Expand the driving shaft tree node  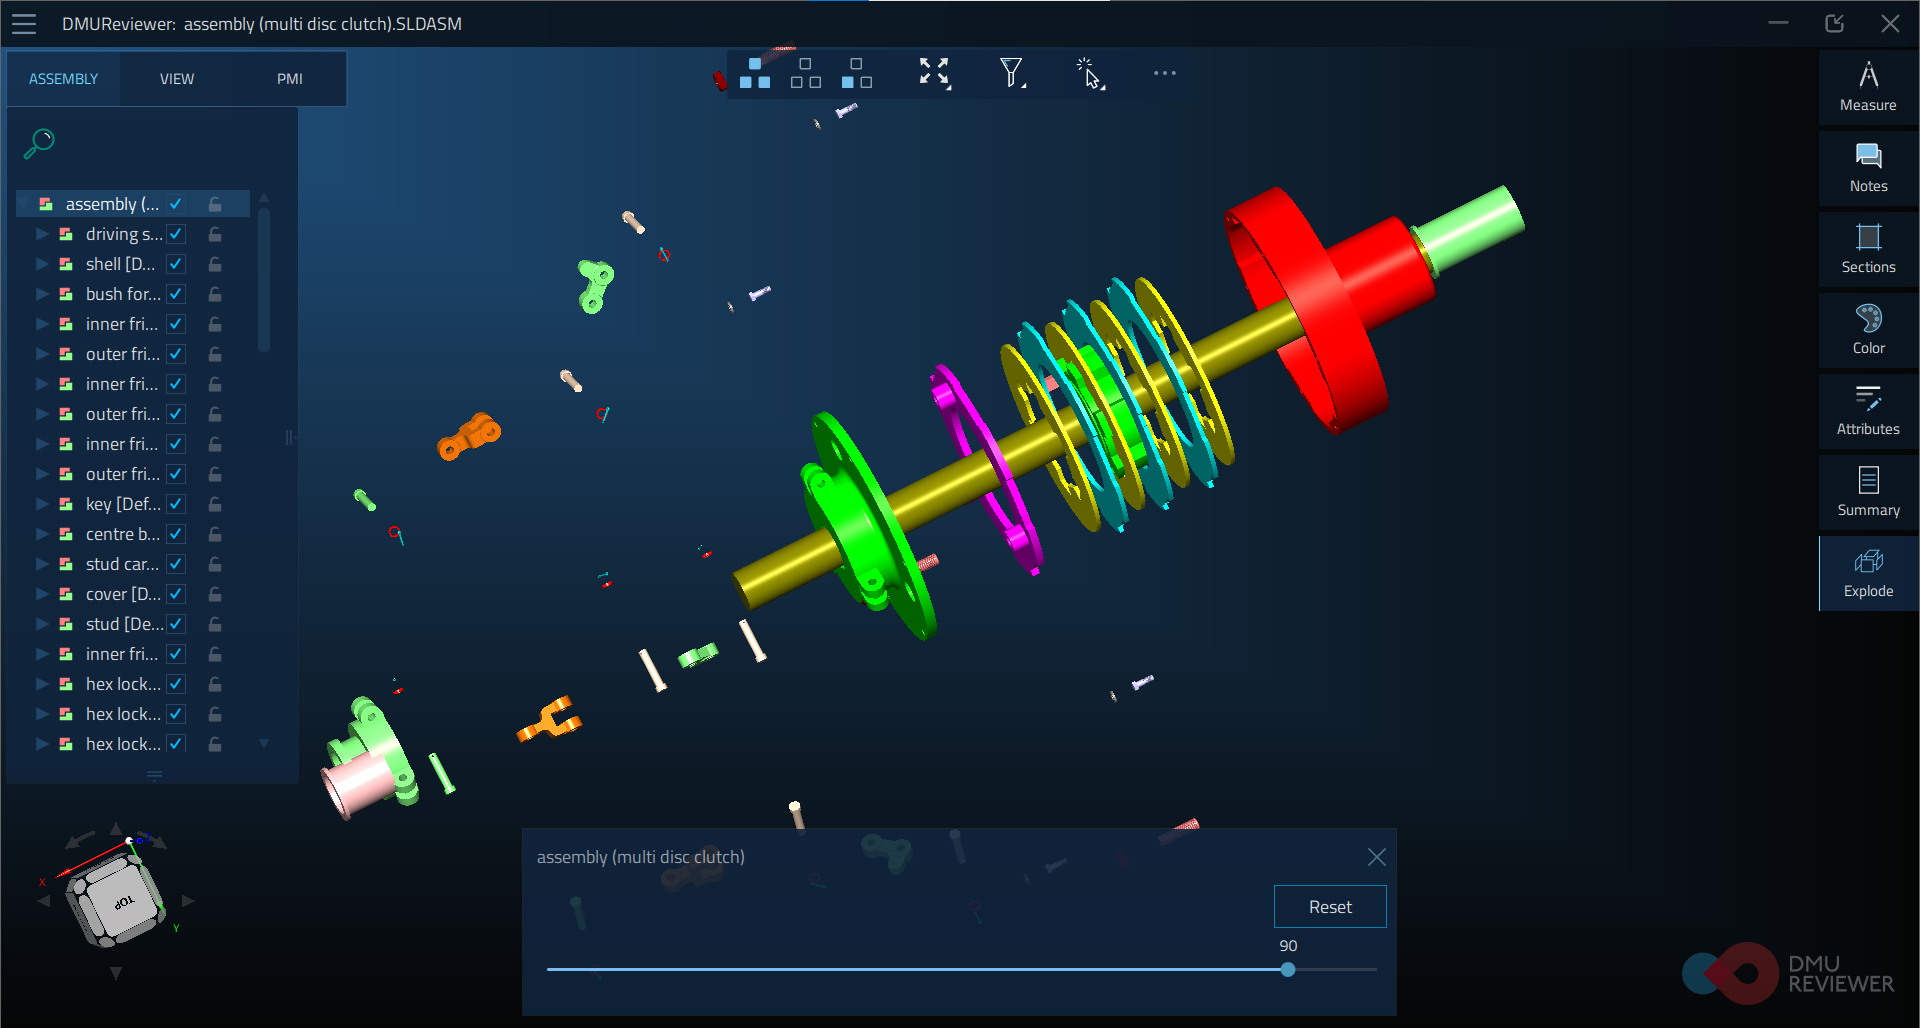[41, 233]
